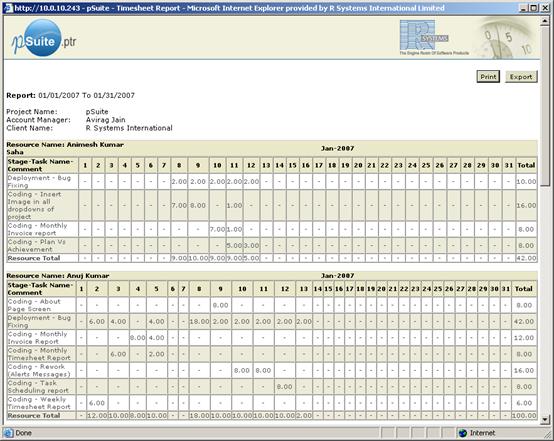This screenshot has width=554, height=441.
Task: Click Rework row total 16.00
Action: coord(524,370)
